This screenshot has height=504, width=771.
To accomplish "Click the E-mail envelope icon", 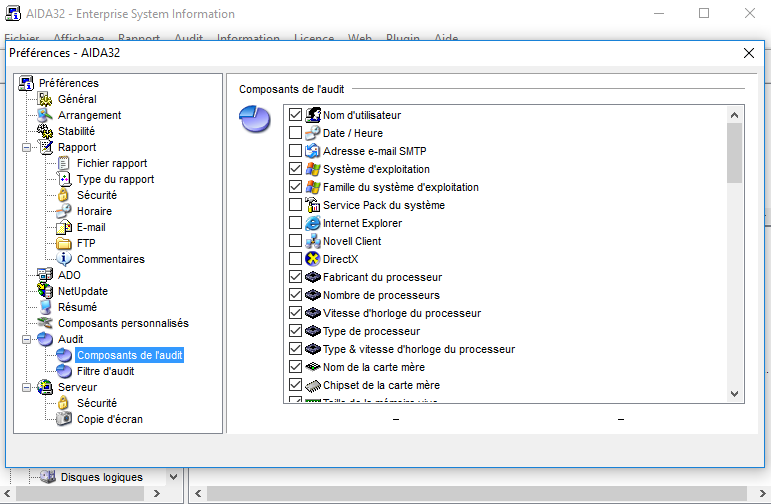I will 64,227.
